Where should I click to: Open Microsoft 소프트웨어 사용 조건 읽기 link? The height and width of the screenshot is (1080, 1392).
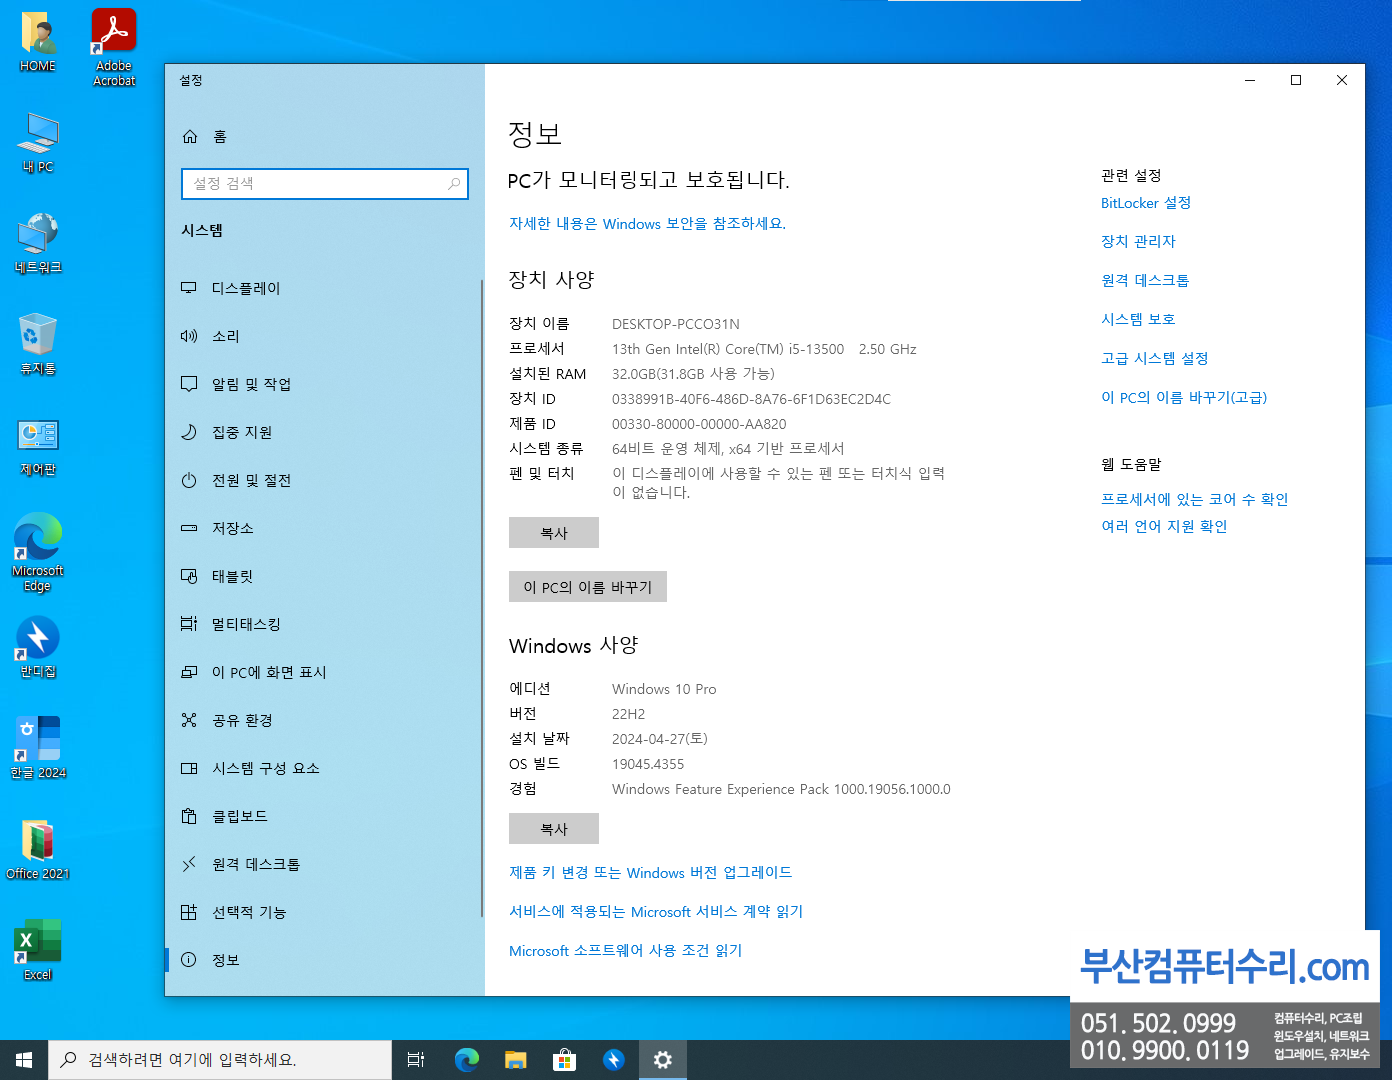[x=626, y=951]
